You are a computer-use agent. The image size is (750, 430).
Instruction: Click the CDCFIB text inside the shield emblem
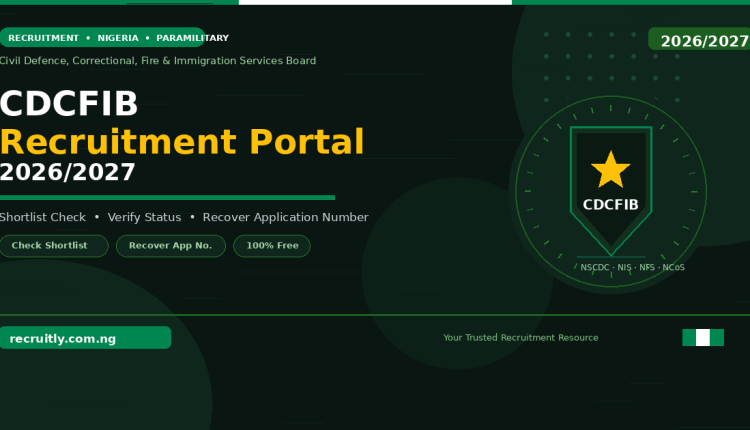(x=611, y=205)
